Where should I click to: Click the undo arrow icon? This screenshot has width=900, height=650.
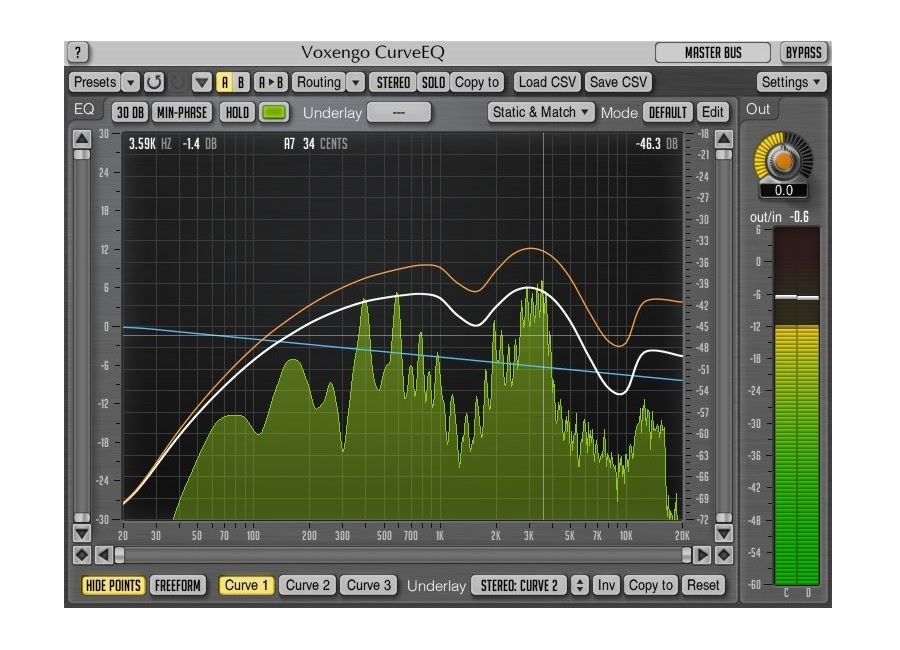154,82
